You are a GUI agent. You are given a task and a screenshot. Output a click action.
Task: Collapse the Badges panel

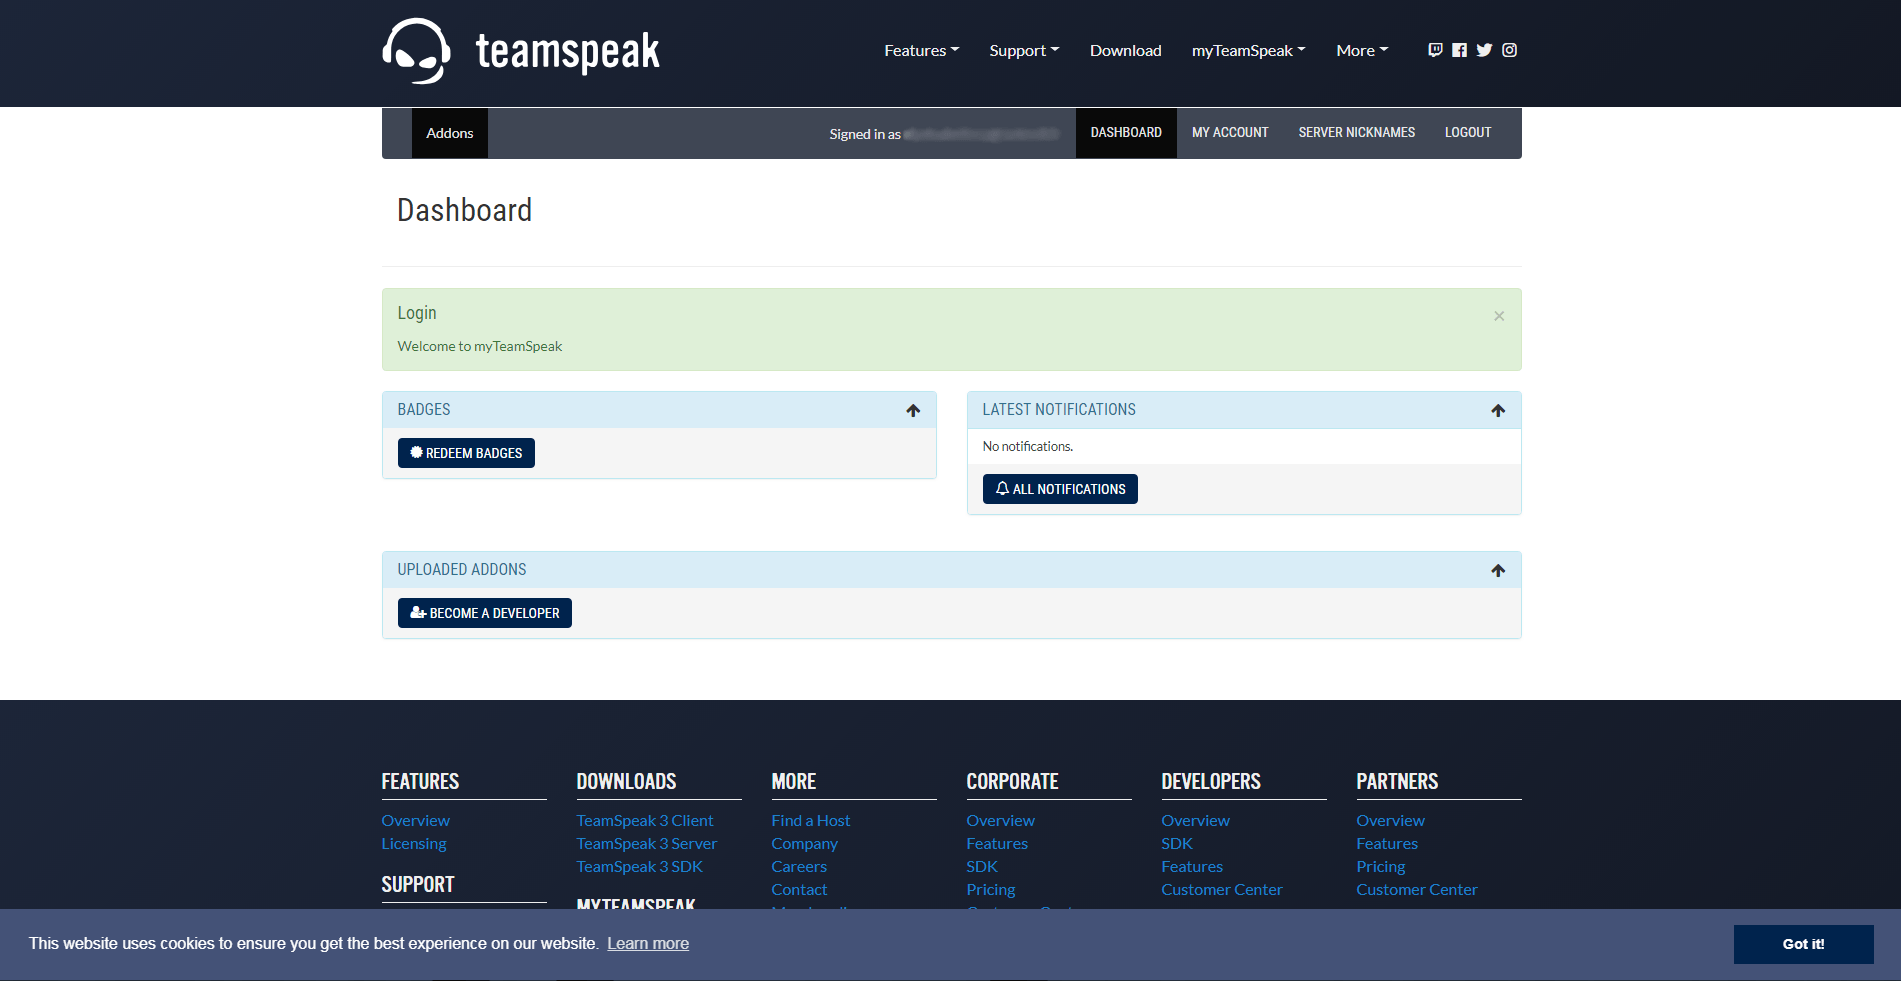[x=912, y=410]
